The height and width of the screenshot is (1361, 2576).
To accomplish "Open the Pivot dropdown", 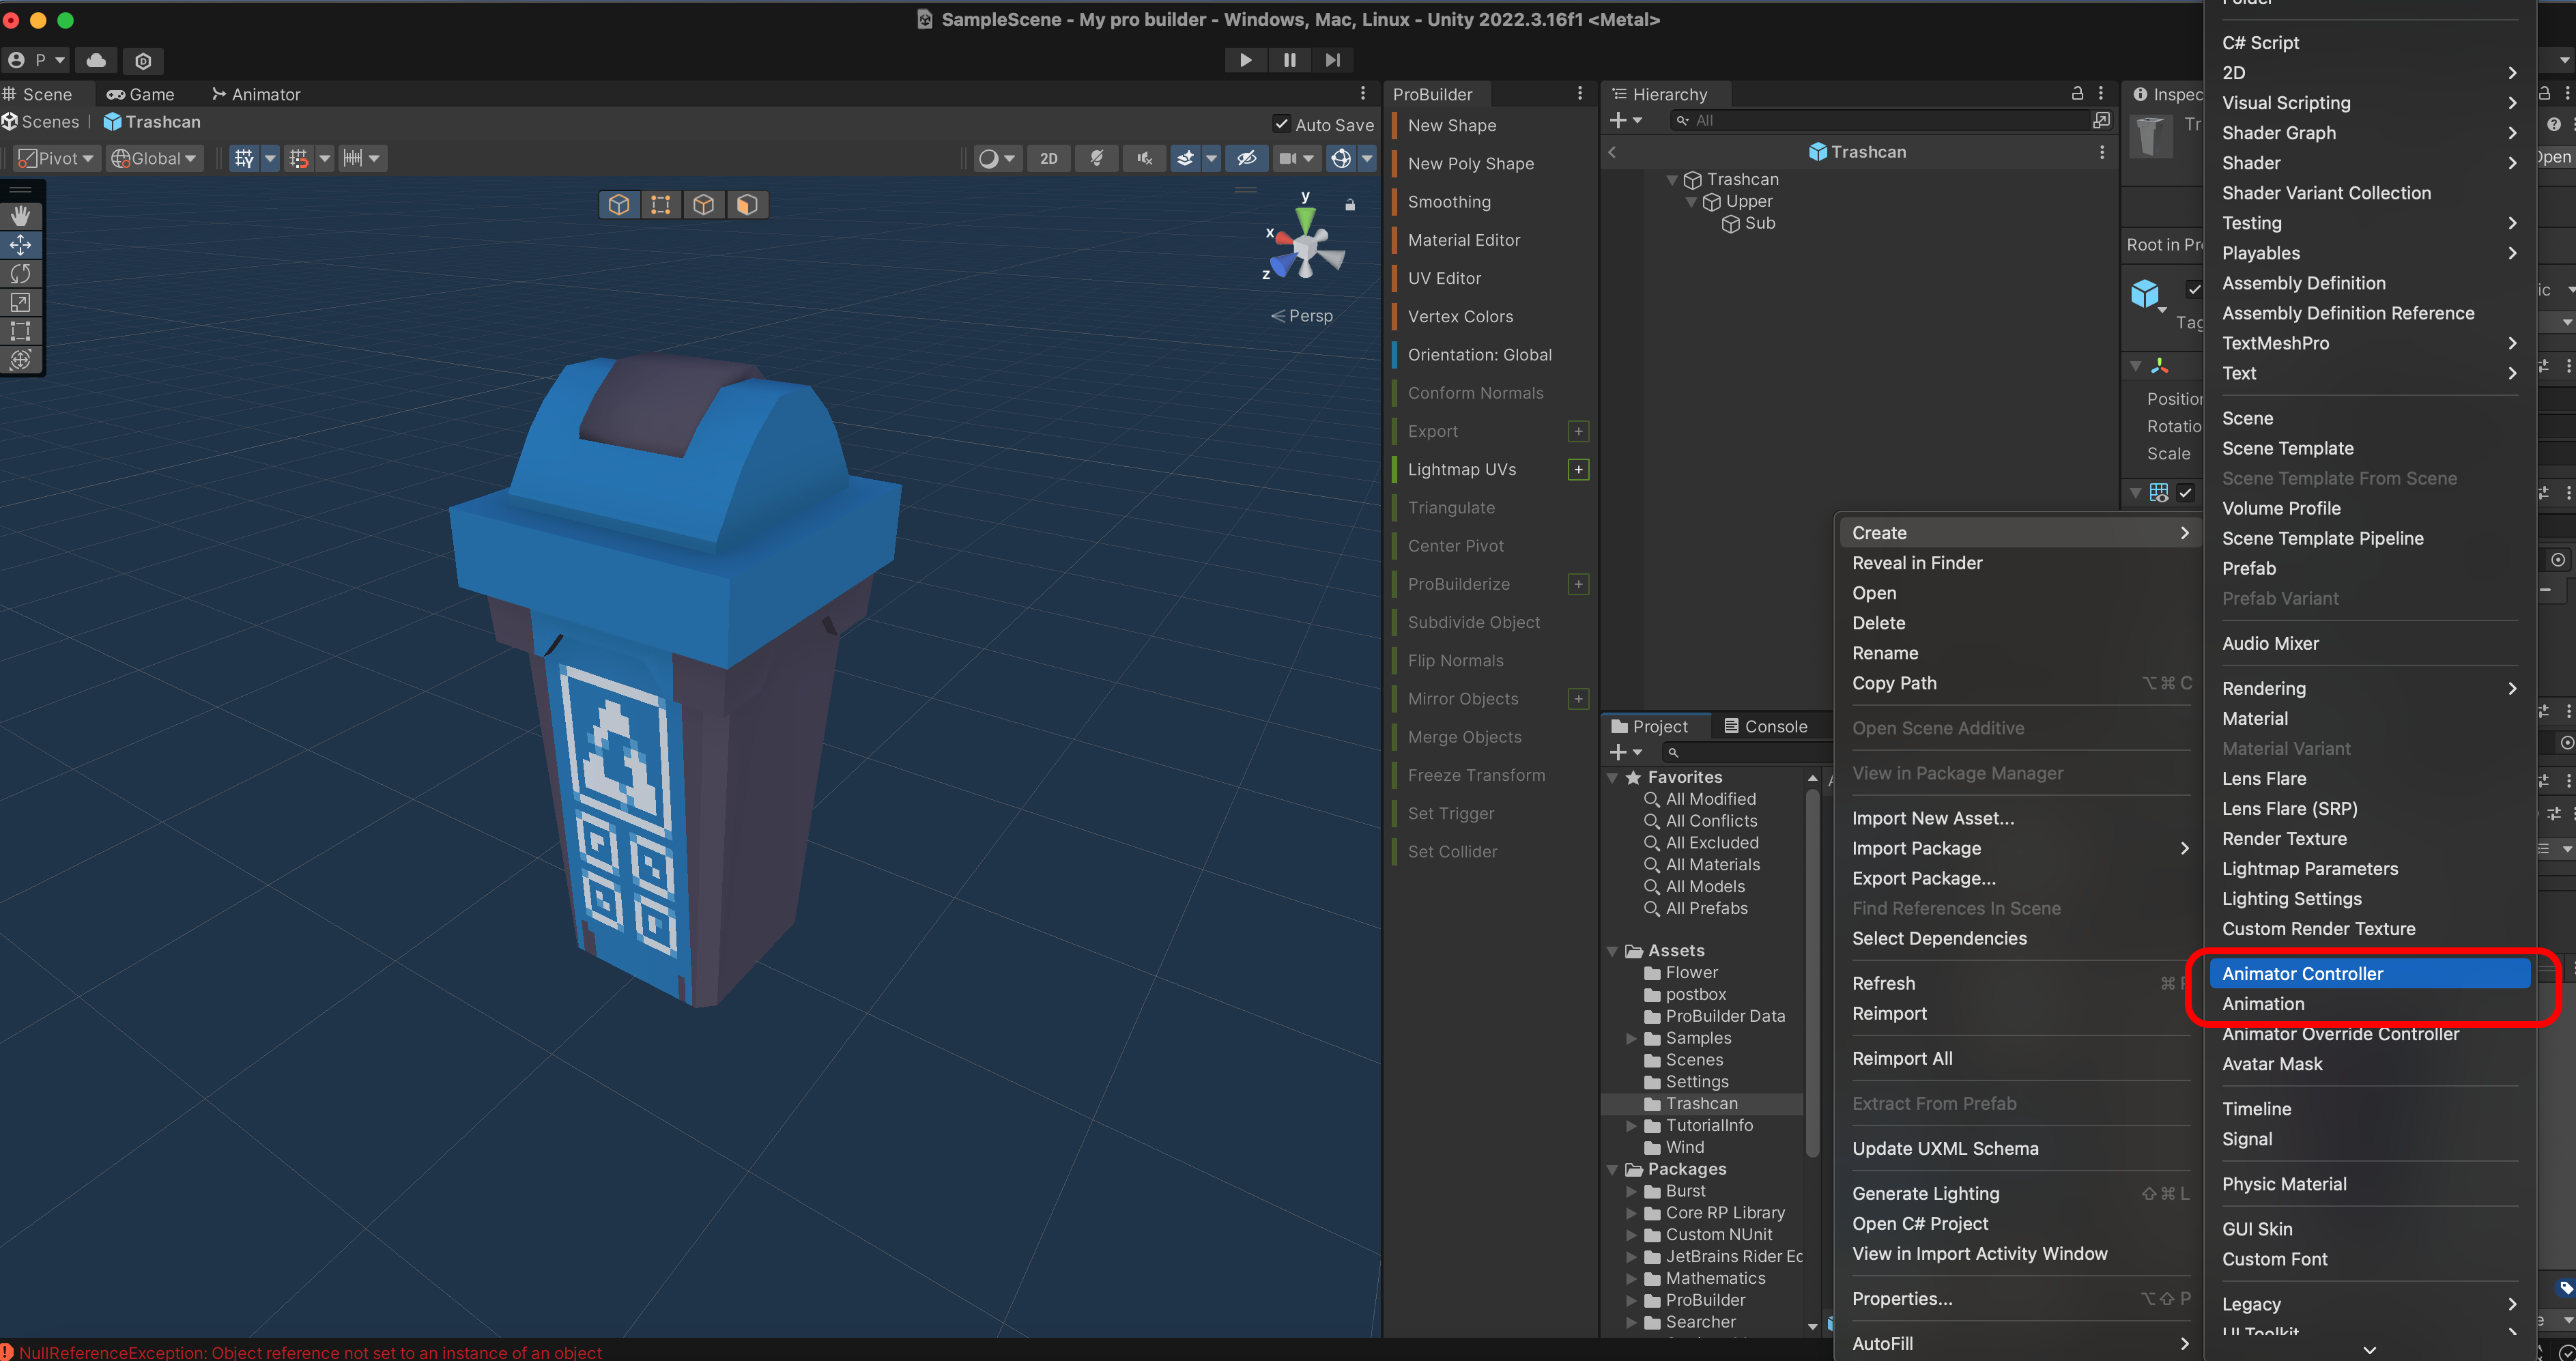I will 57,158.
